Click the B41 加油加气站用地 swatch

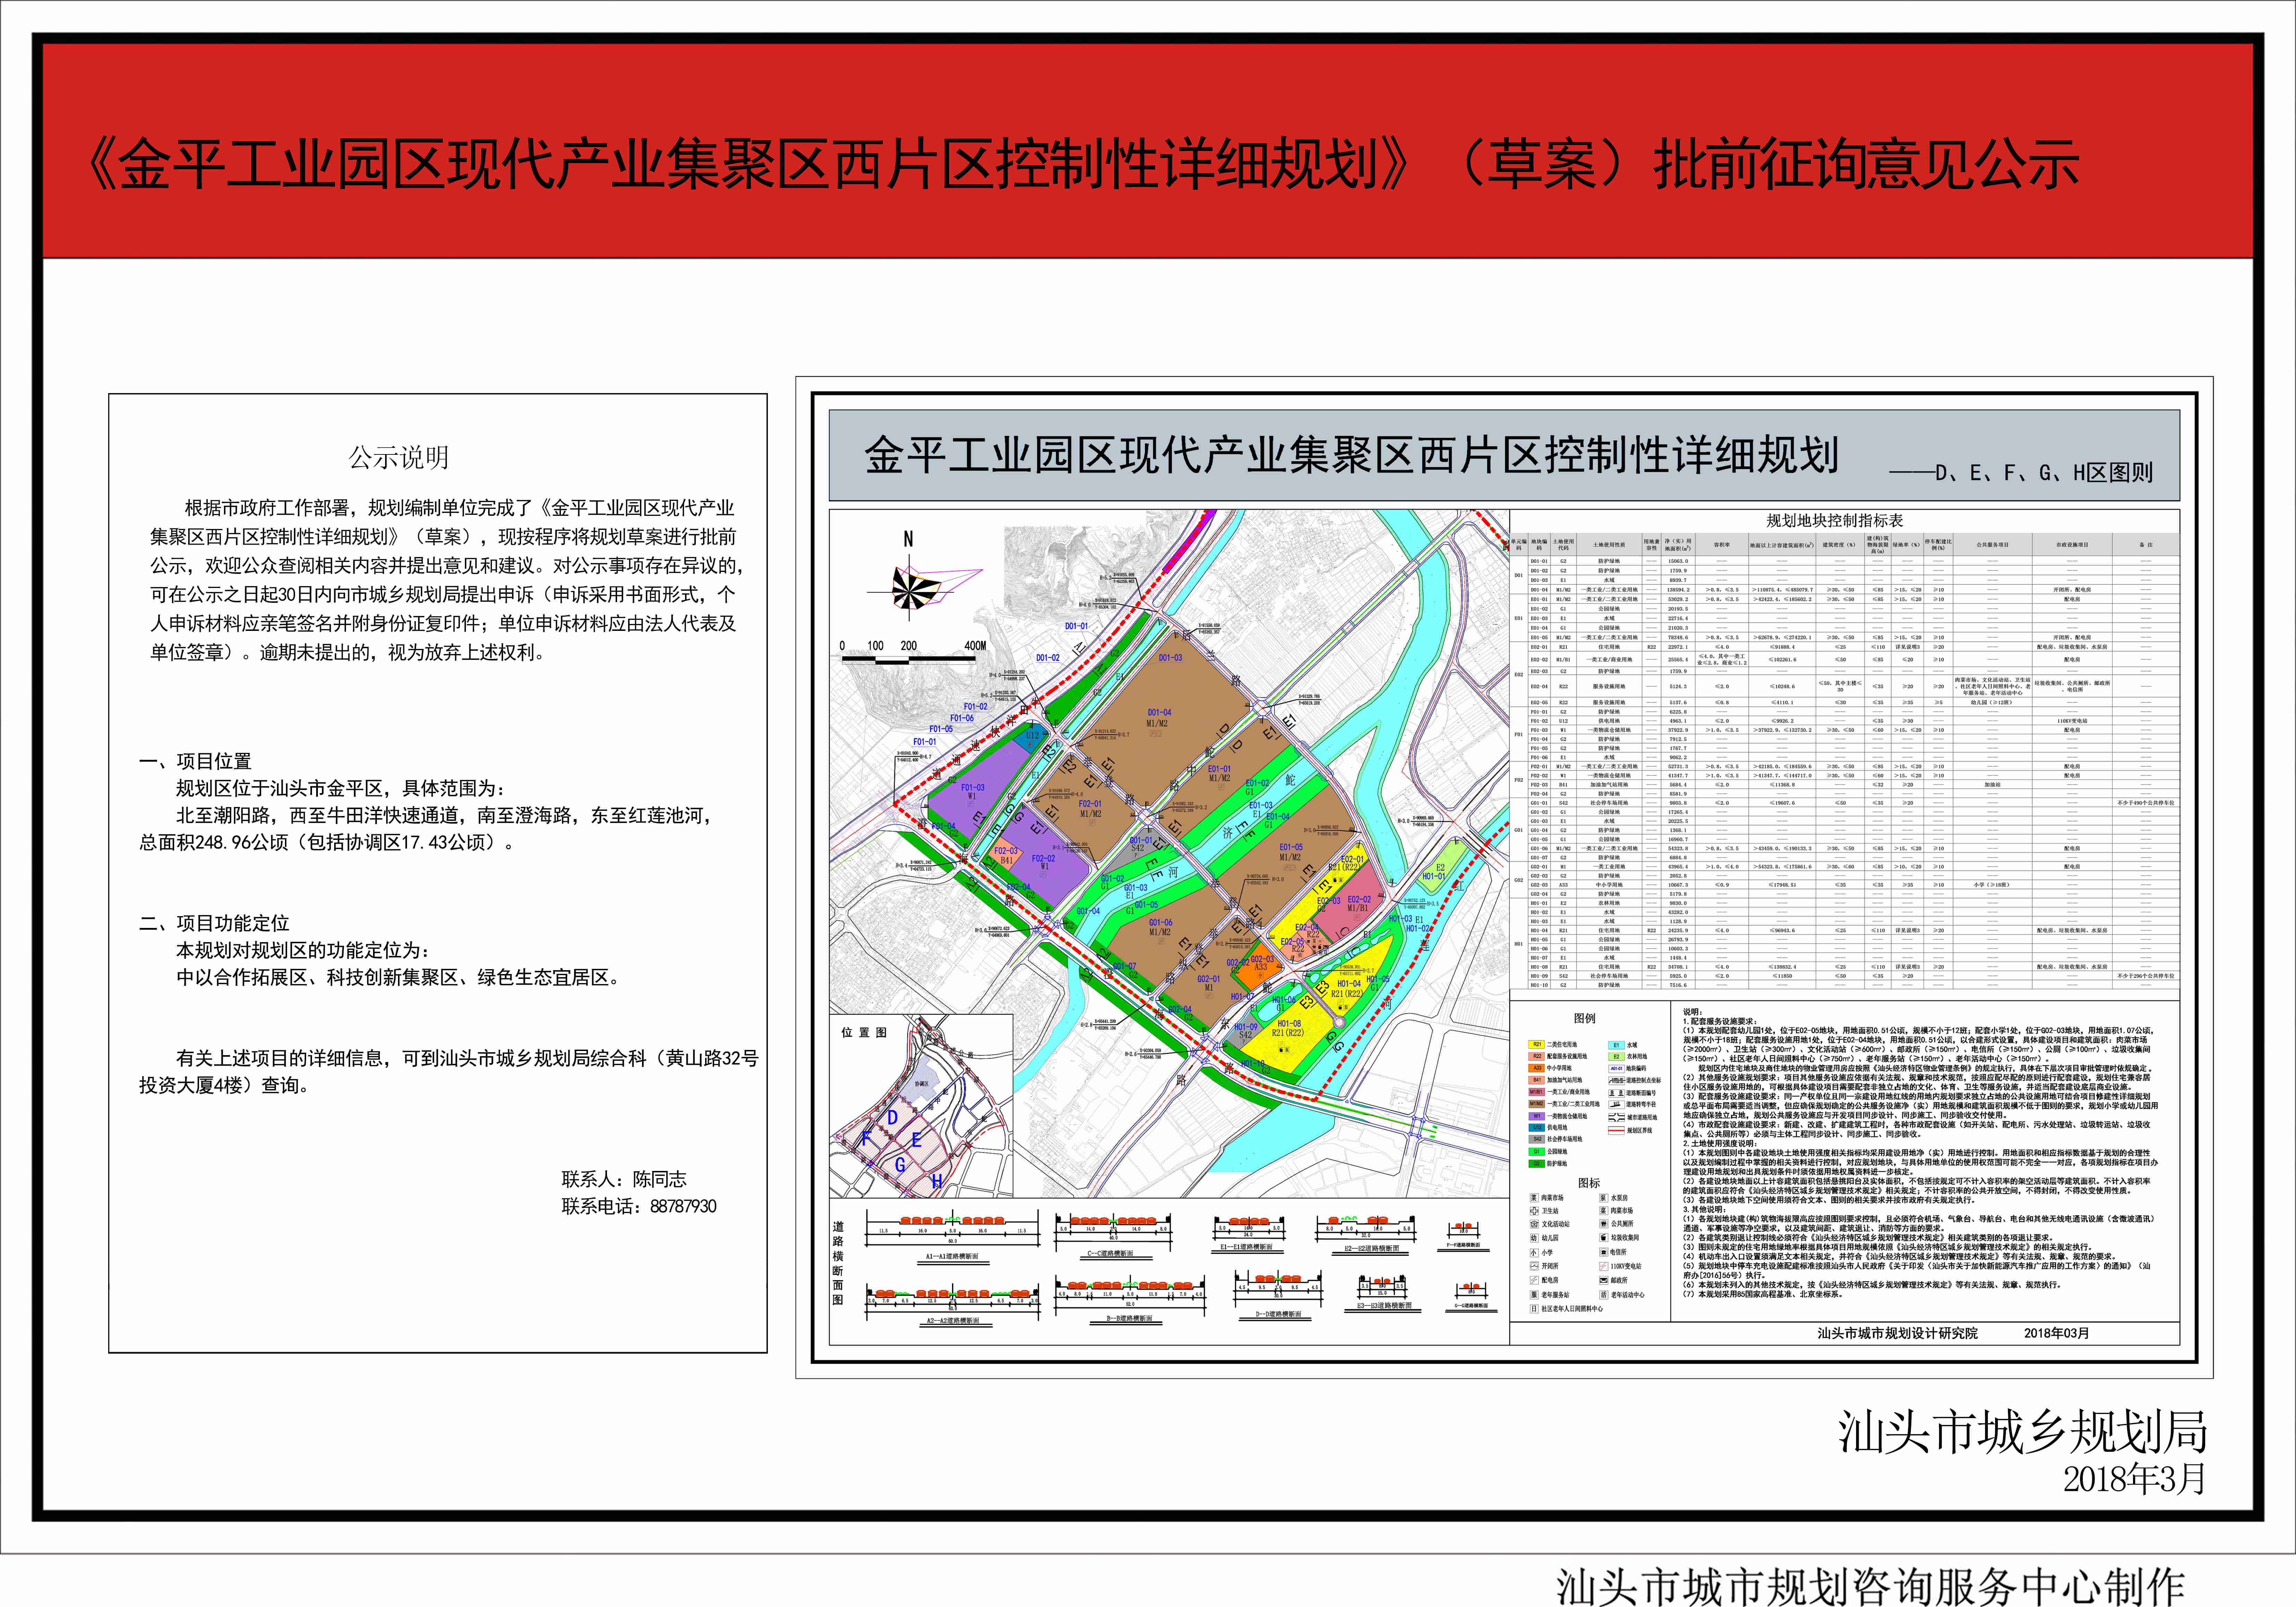1537,1080
